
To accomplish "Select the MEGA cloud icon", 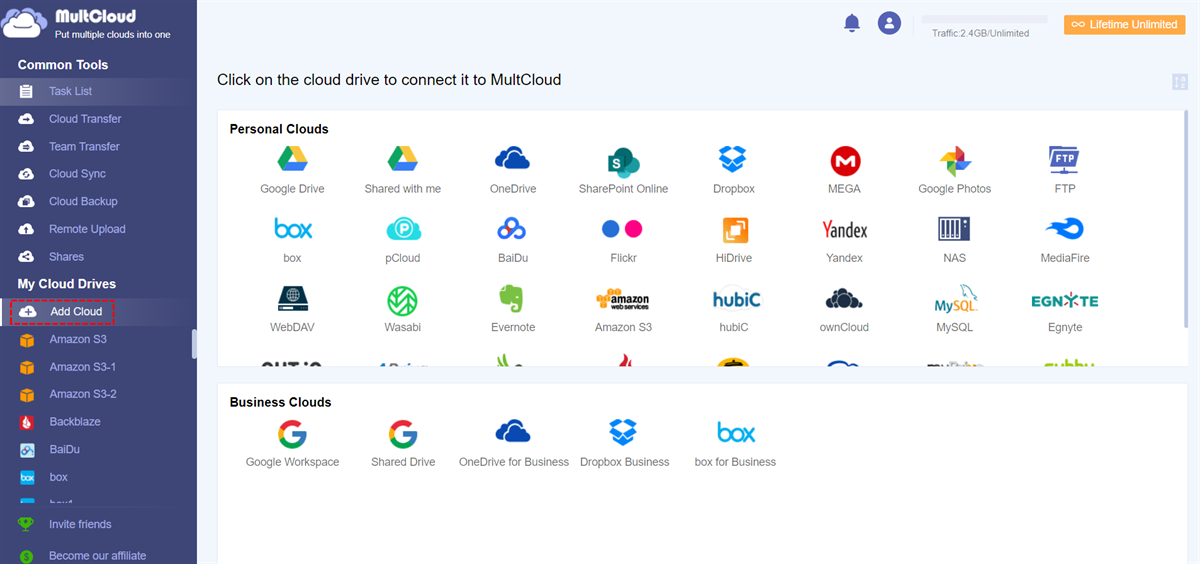I will point(844,169).
